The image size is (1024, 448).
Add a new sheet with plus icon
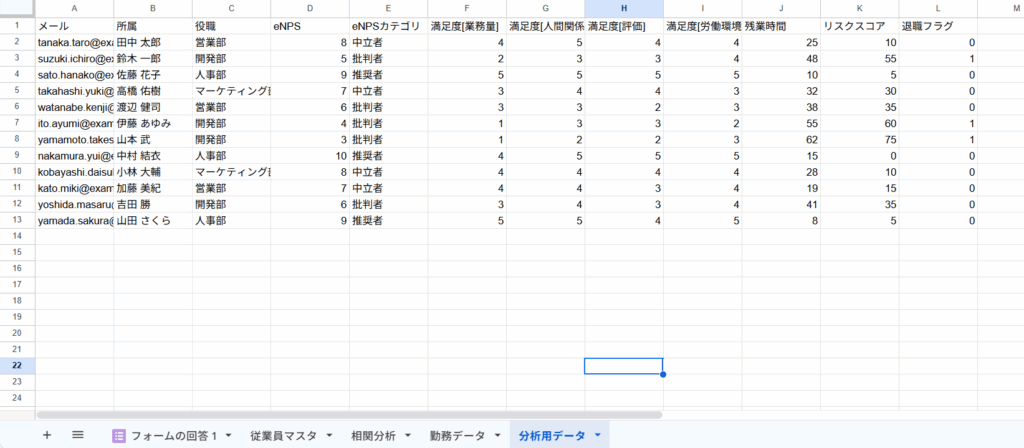pos(46,435)
